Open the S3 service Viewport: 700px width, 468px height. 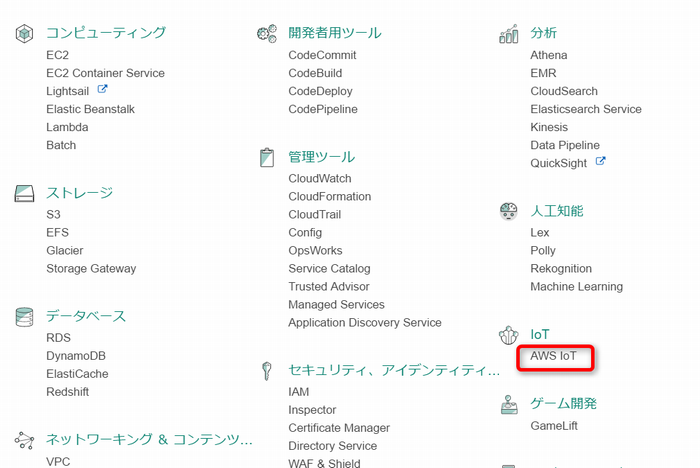(x=53, y=214)
